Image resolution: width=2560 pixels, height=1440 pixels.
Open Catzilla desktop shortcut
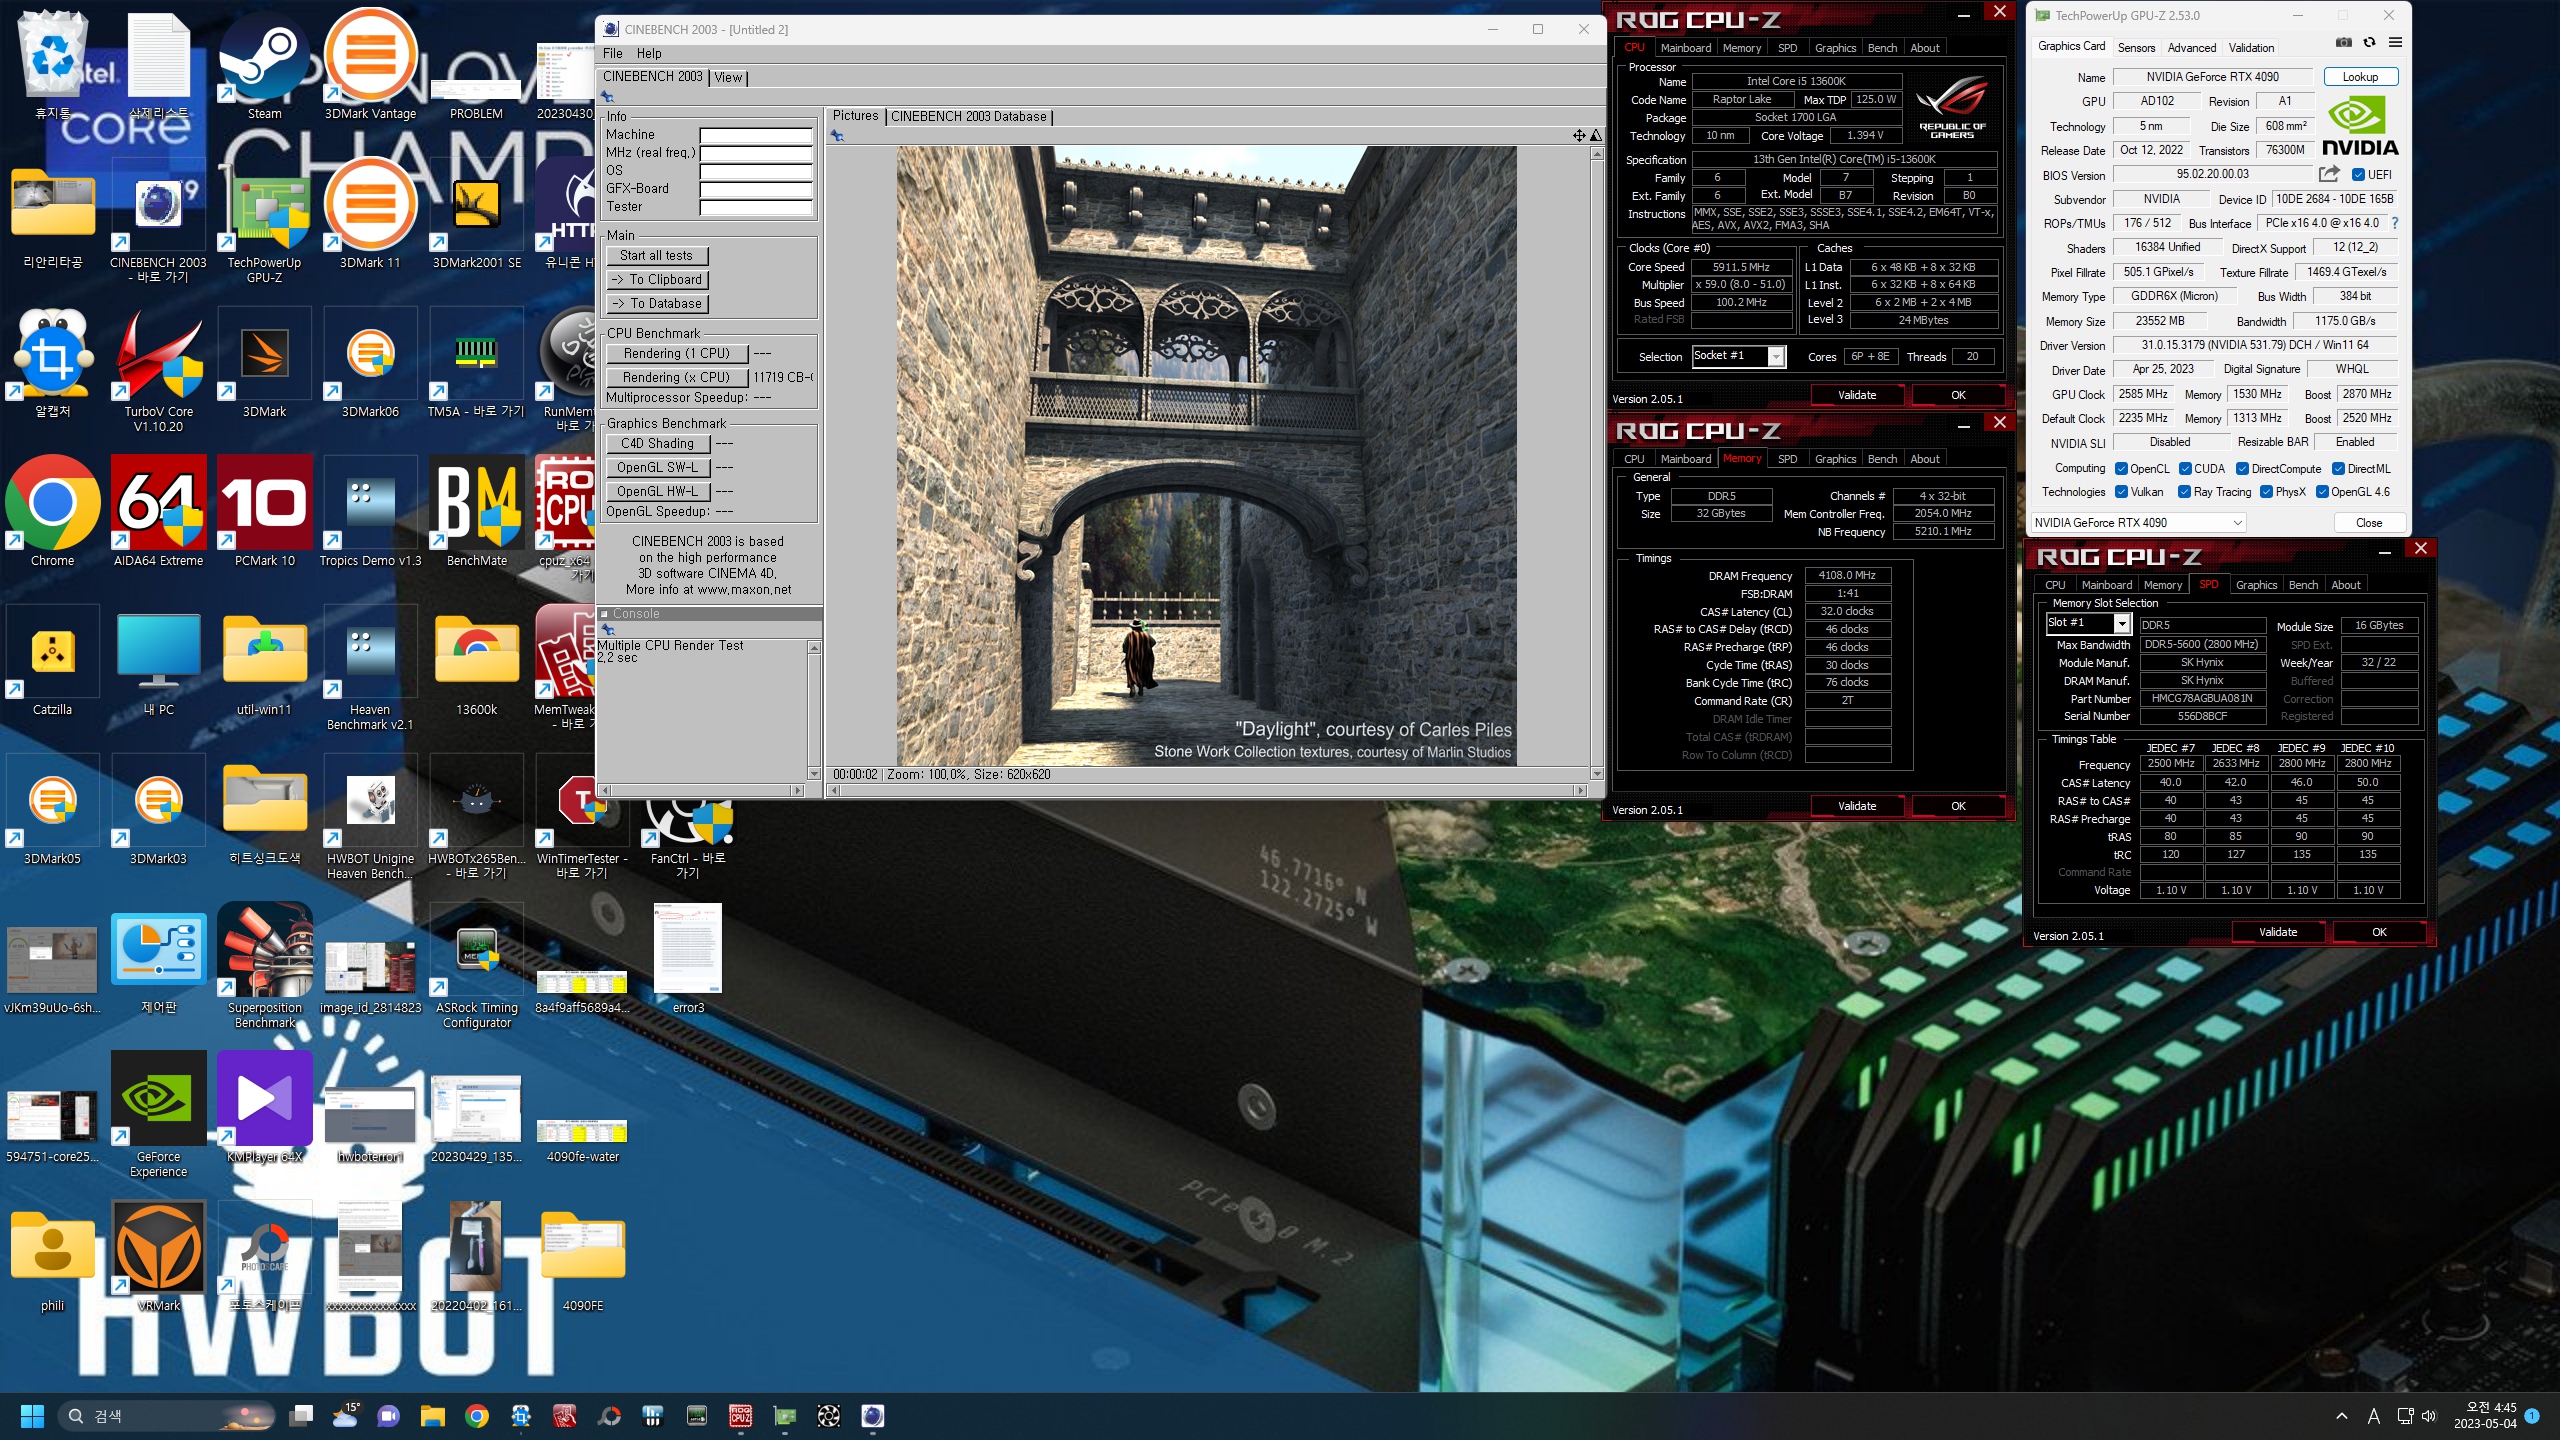coord(52,660)
